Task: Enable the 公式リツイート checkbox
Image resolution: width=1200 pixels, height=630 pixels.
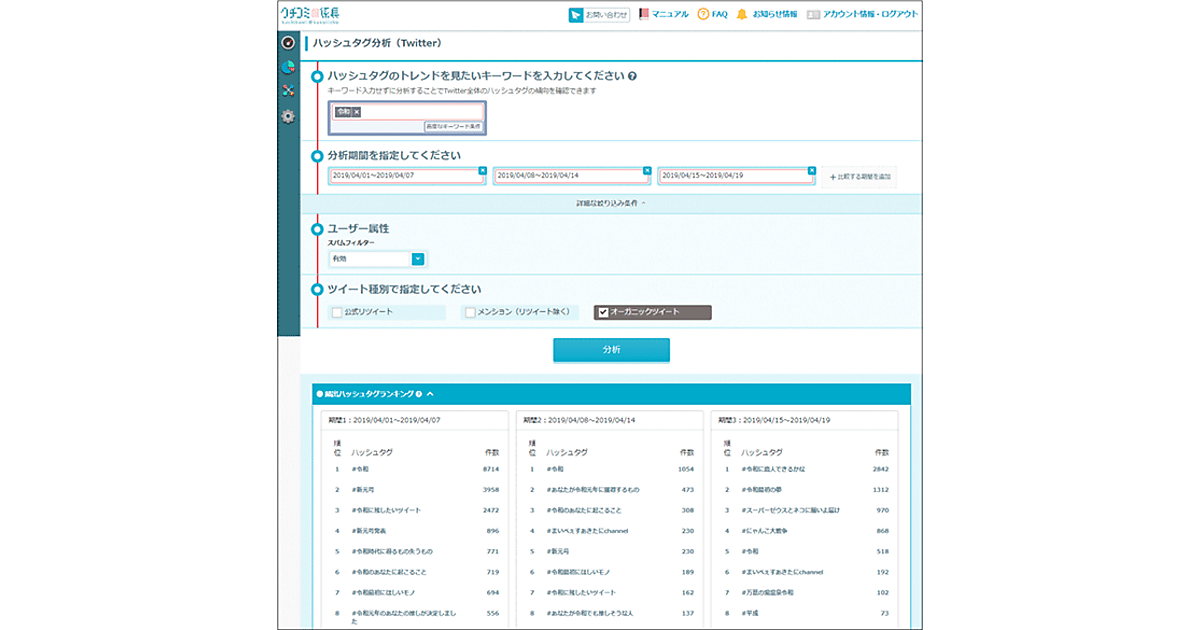Action: click(x=337, y=312)
